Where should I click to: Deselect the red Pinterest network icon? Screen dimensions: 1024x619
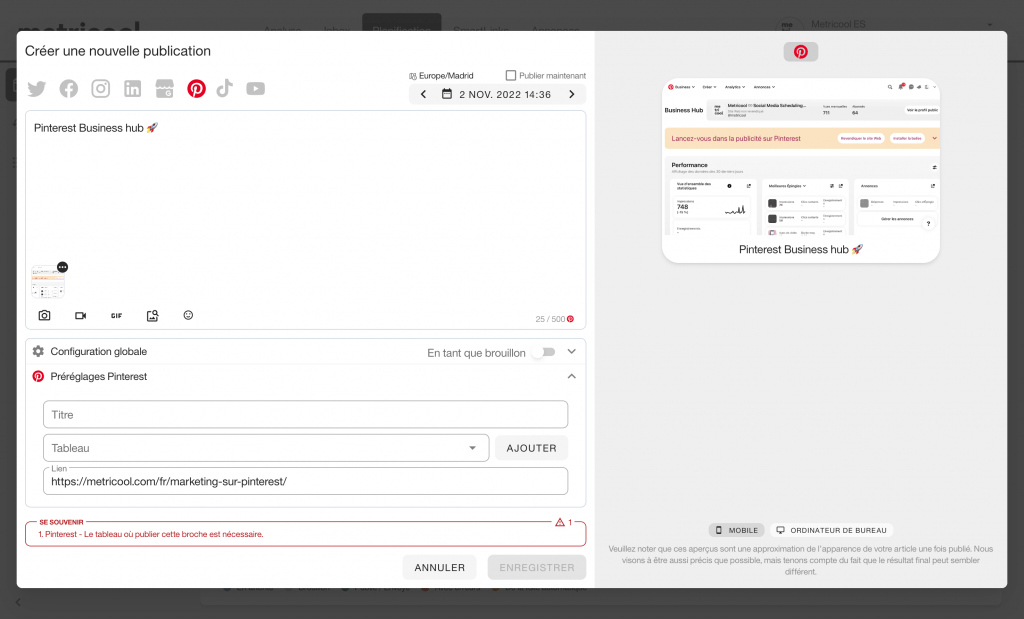point(197,88)
